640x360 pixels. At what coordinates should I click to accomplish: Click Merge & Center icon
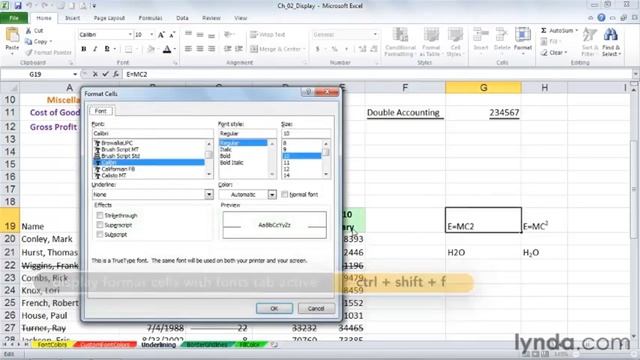click(x=254, y=49)
